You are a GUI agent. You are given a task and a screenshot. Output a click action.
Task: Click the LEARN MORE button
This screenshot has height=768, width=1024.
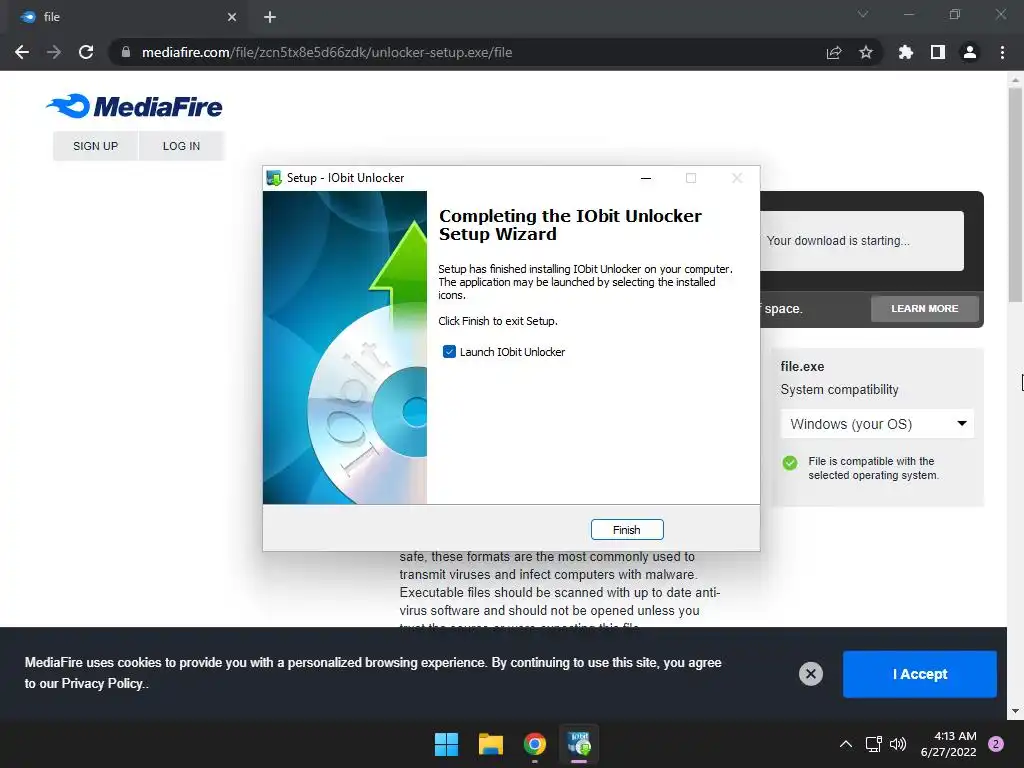(925, 308)
